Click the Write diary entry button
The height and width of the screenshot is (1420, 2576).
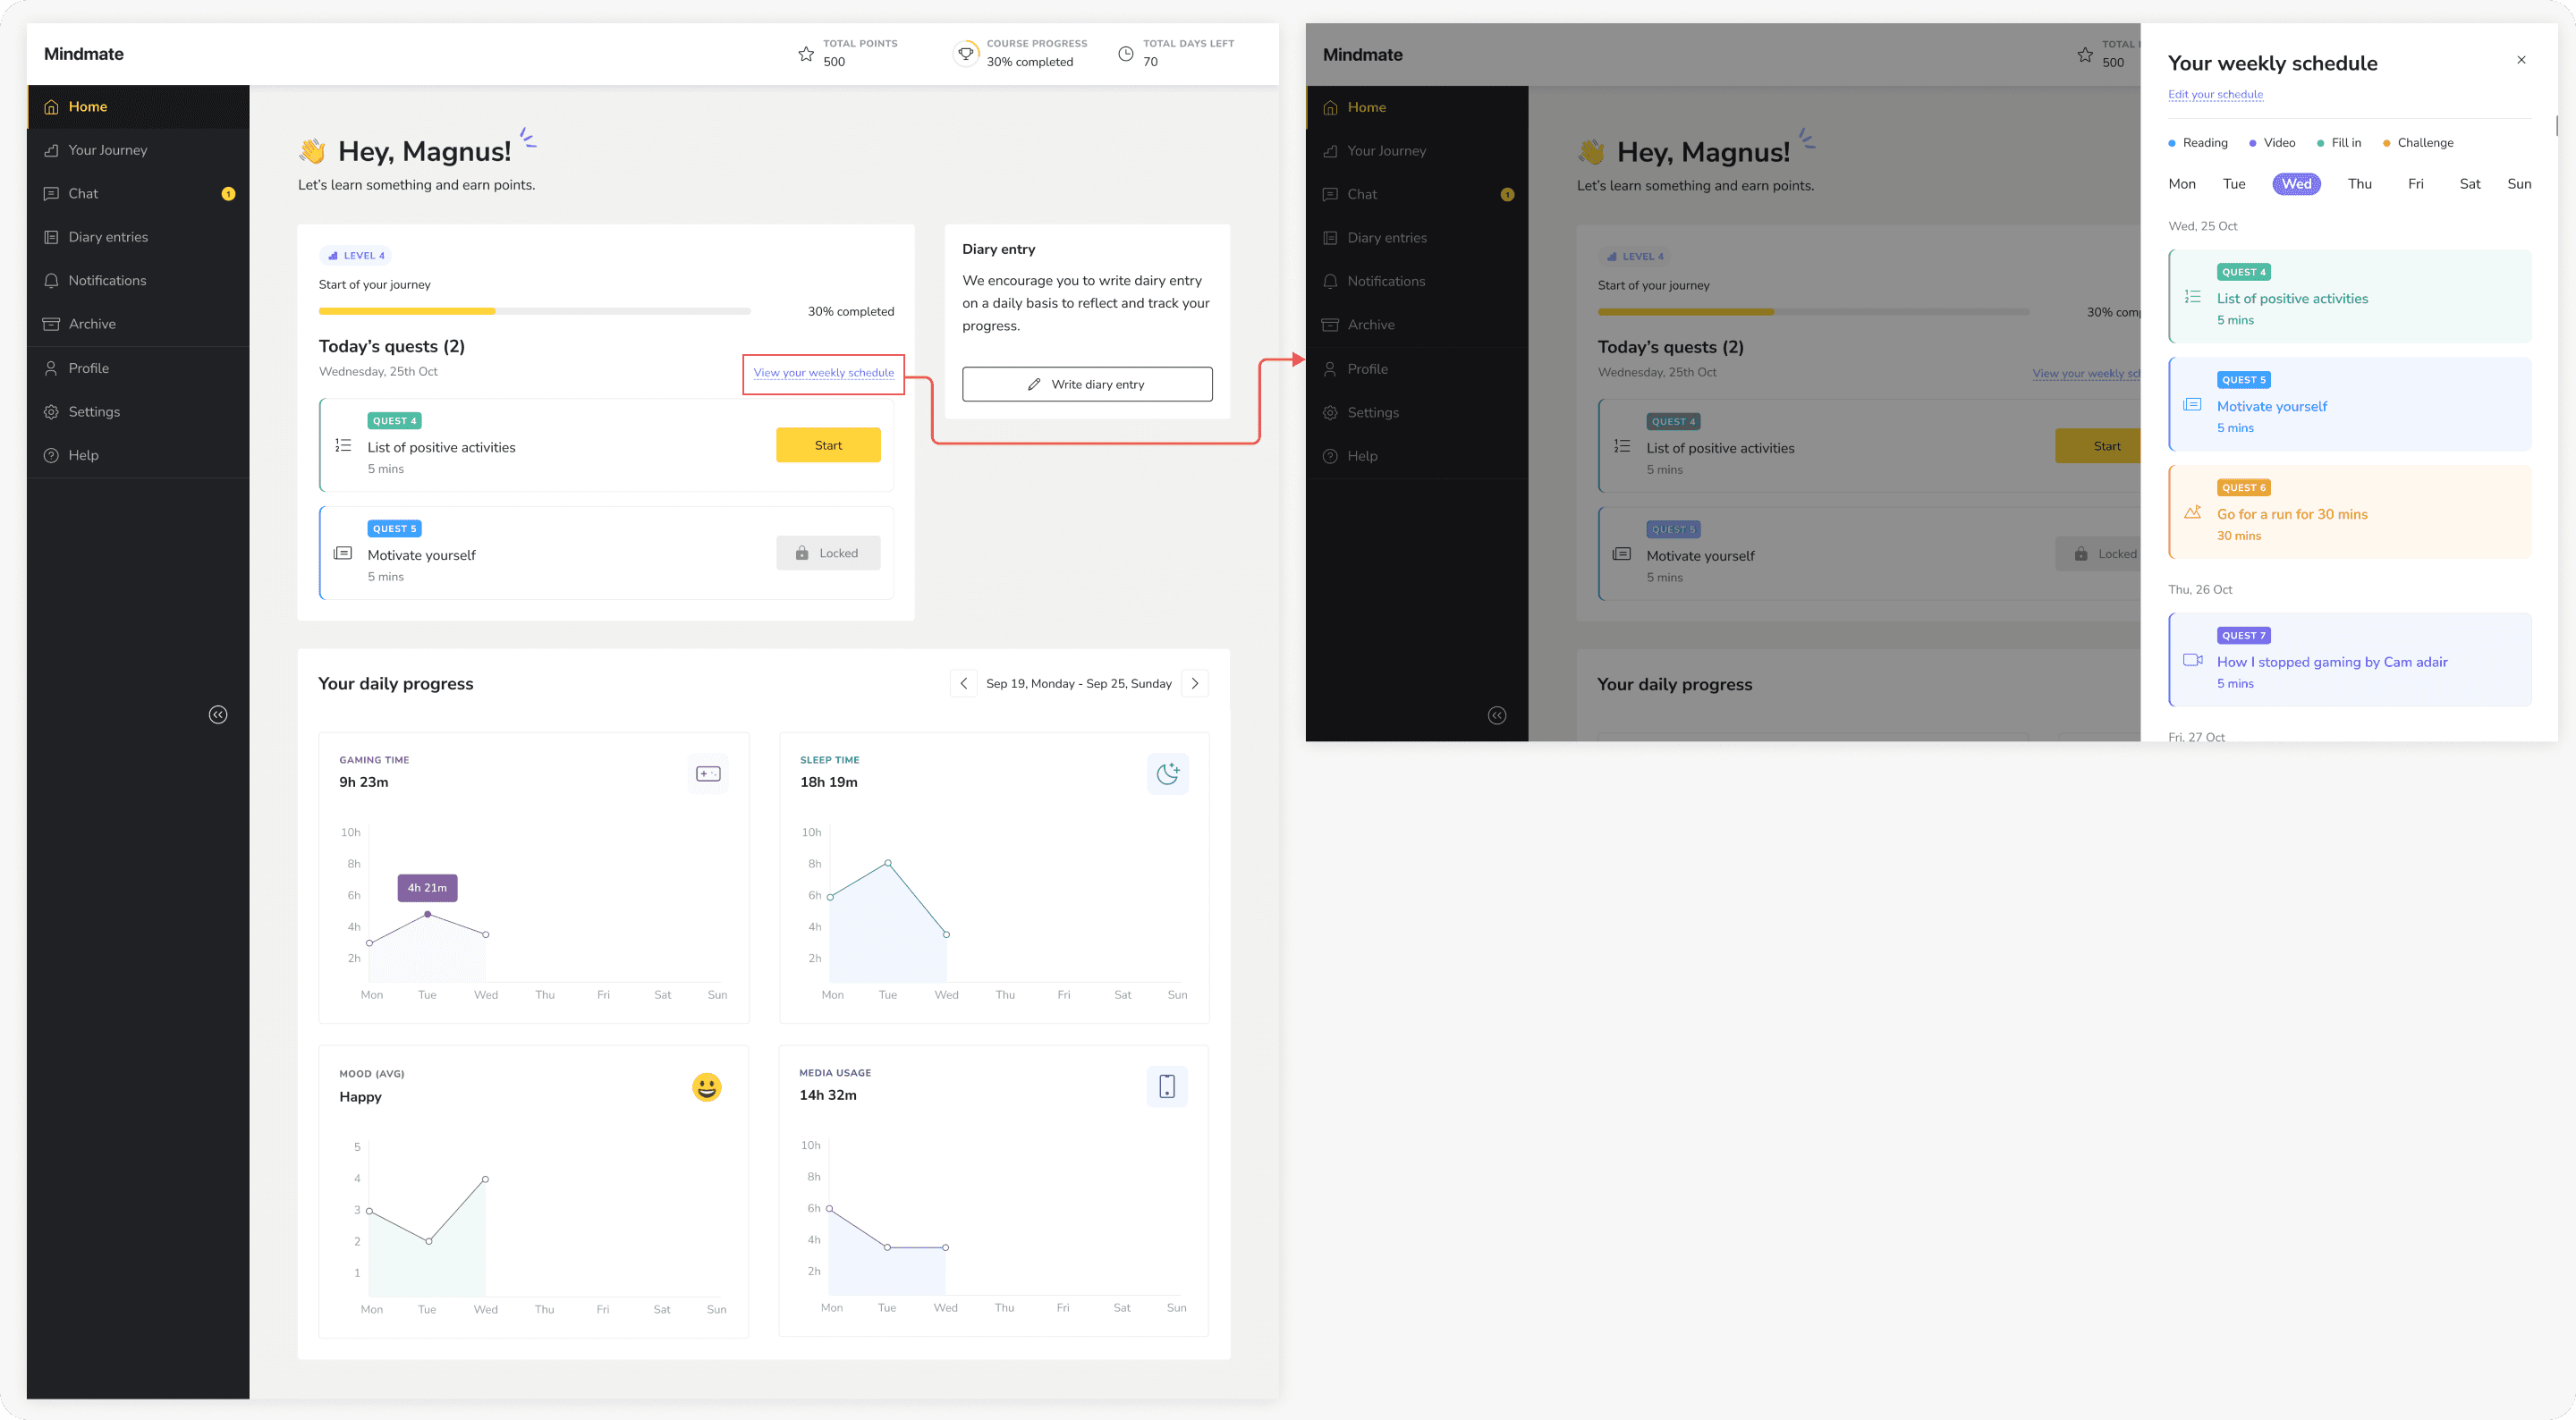(x=1087, y=384)
